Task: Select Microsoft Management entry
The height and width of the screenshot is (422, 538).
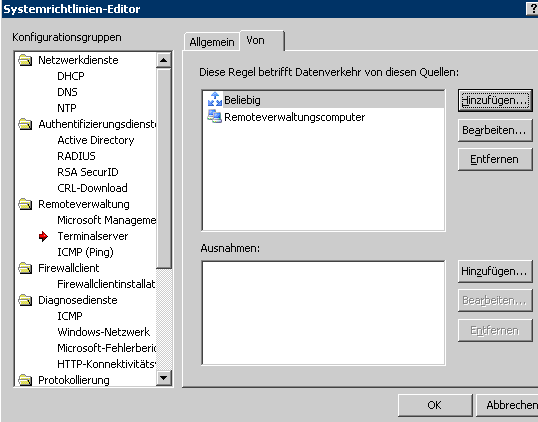Action: click(107, 220)
